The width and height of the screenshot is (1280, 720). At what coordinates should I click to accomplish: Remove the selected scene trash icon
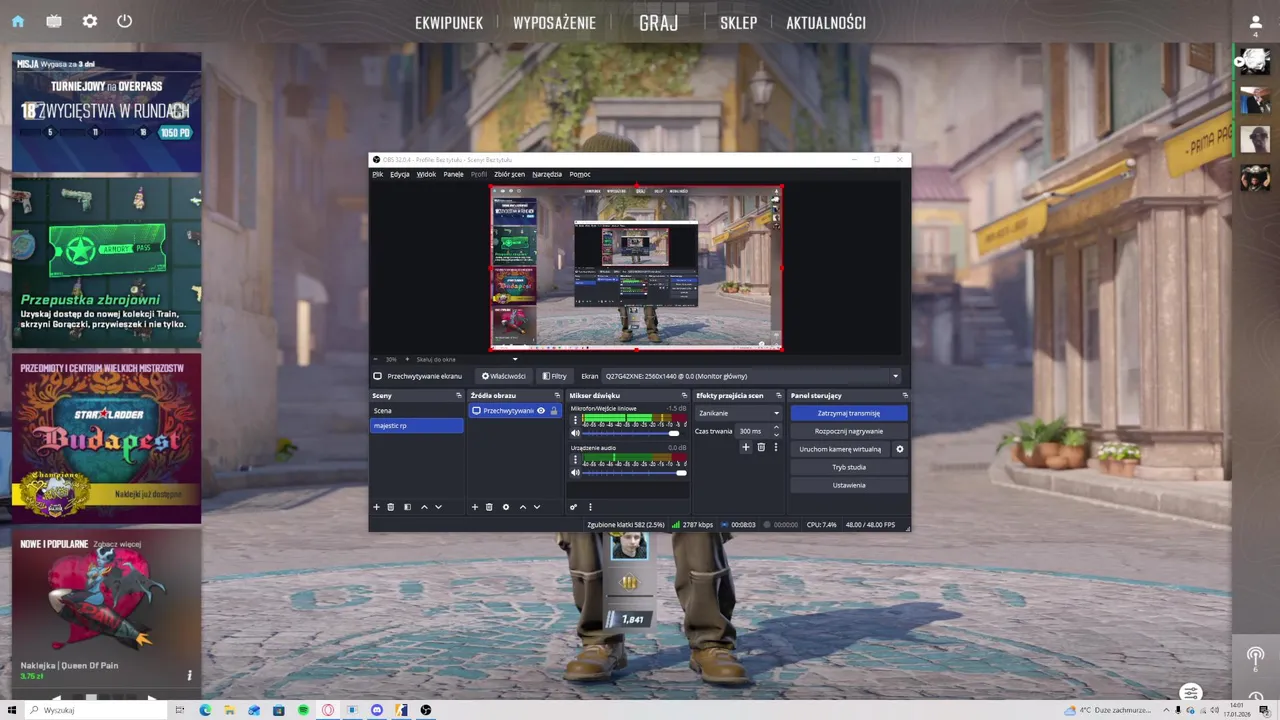coord(391,507)
